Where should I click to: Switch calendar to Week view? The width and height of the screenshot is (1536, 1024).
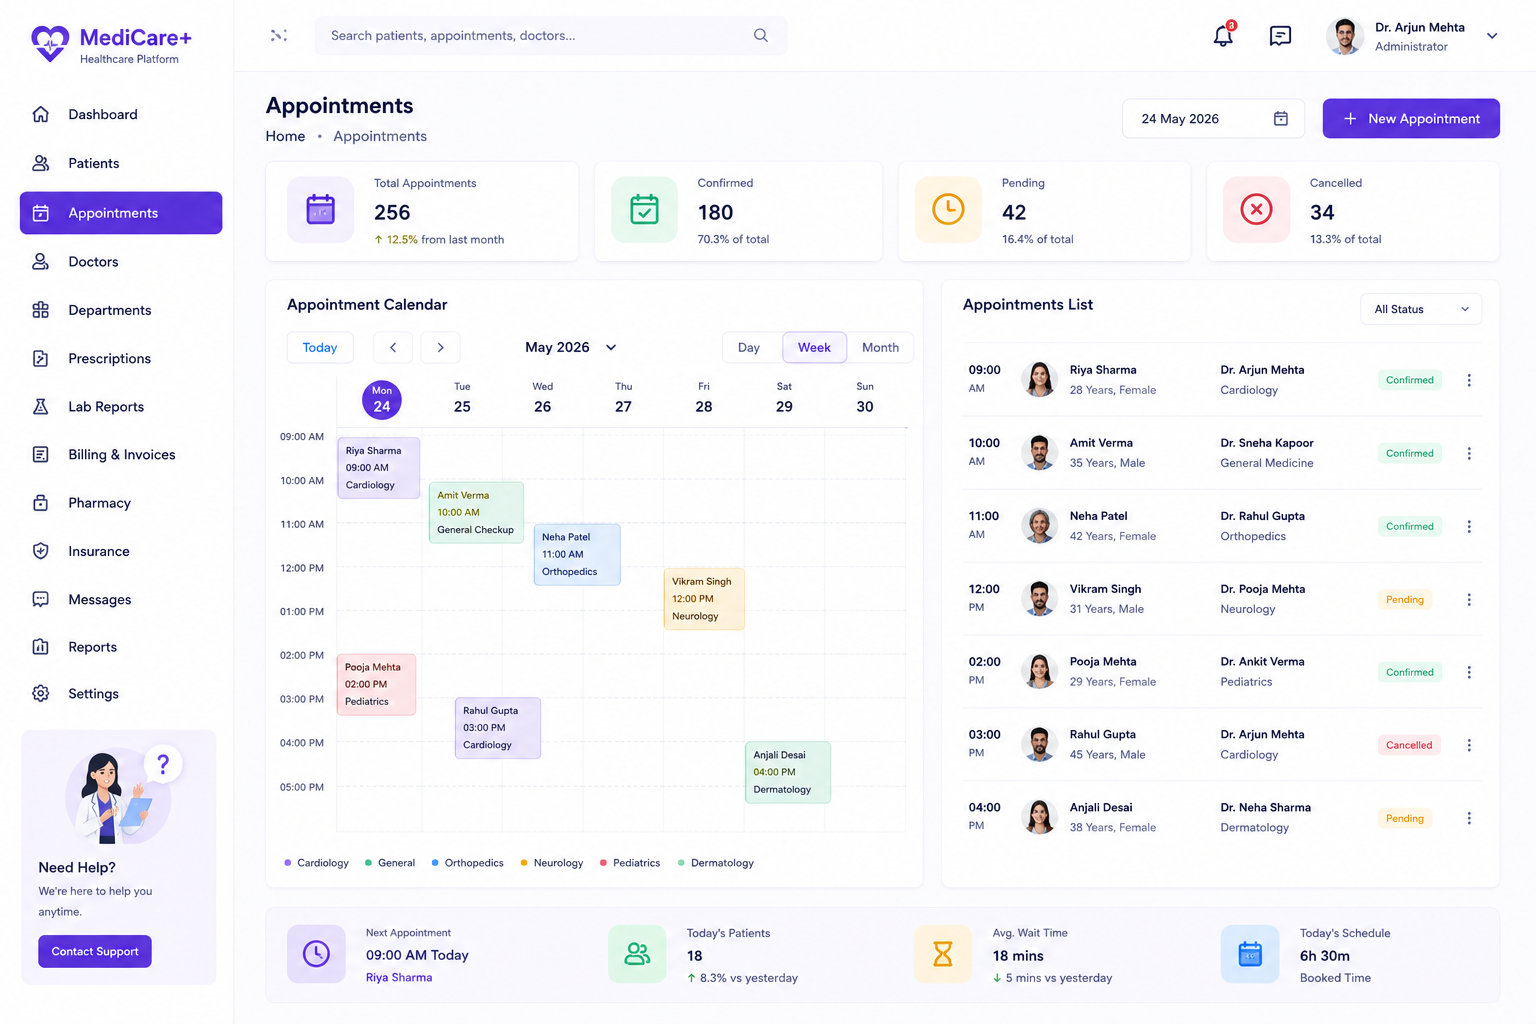[814, 347]
